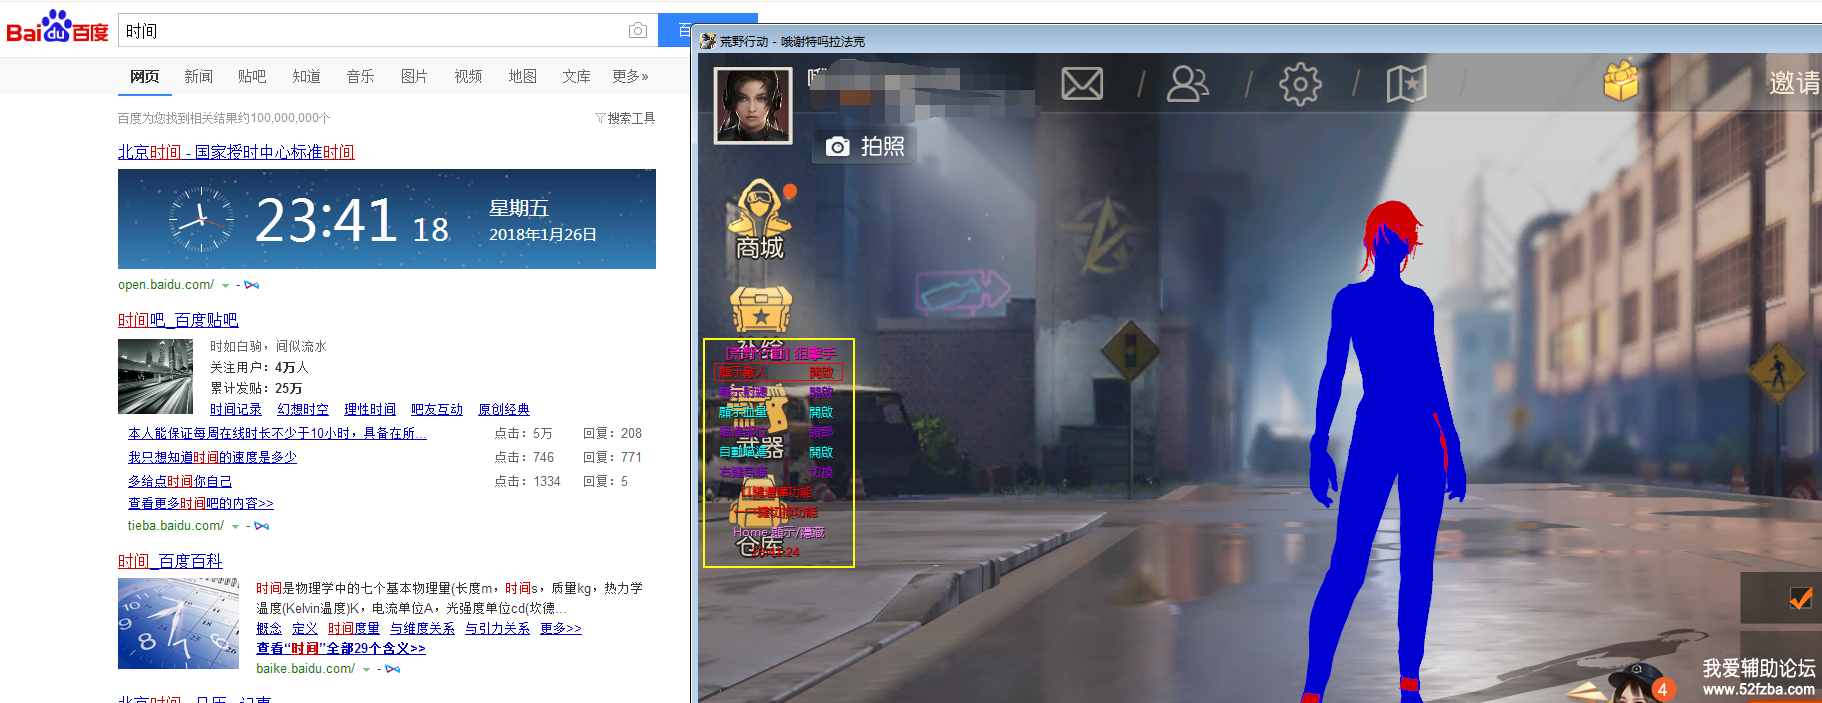
Task: Click the Baike clock thumbnail image
Action: pos(178,623)
